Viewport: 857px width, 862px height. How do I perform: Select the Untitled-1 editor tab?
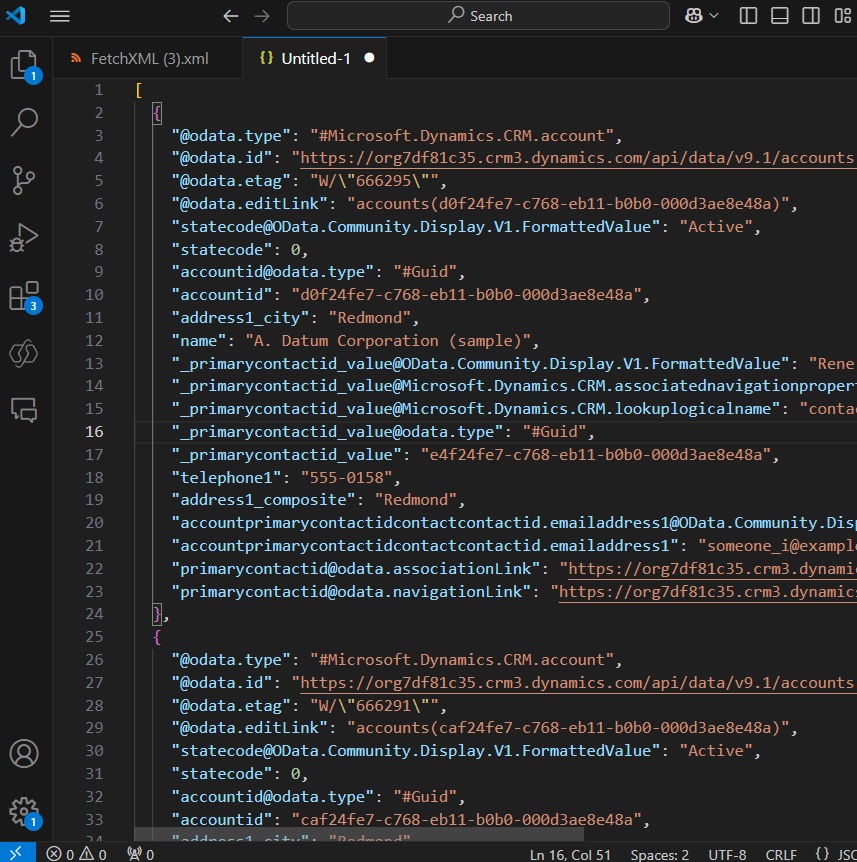pyautogui.click(x=315, y=58)
